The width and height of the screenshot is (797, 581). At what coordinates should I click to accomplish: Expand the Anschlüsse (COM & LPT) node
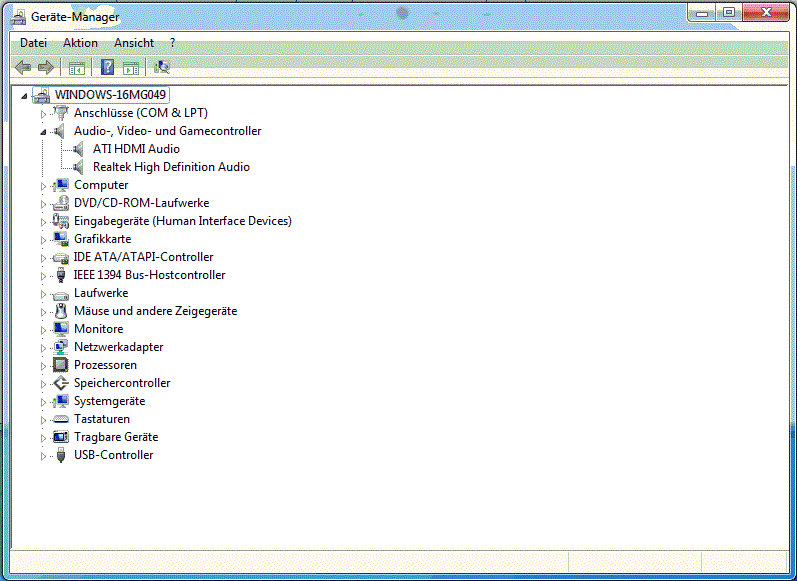tap(43, 114)
